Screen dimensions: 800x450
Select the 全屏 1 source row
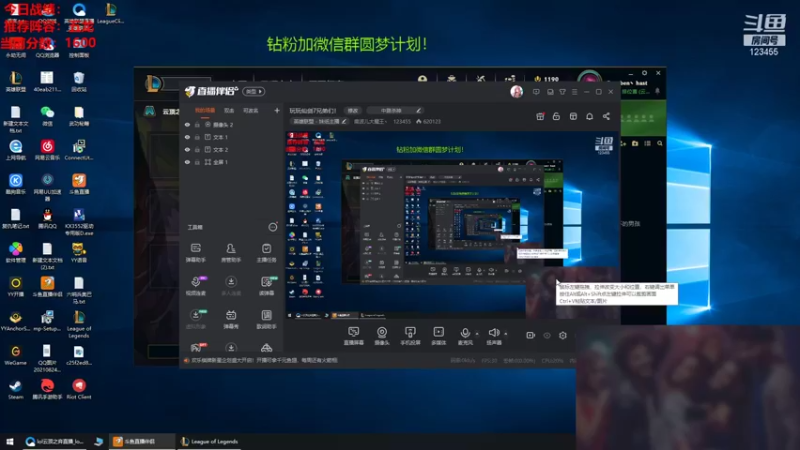point(232,162)
